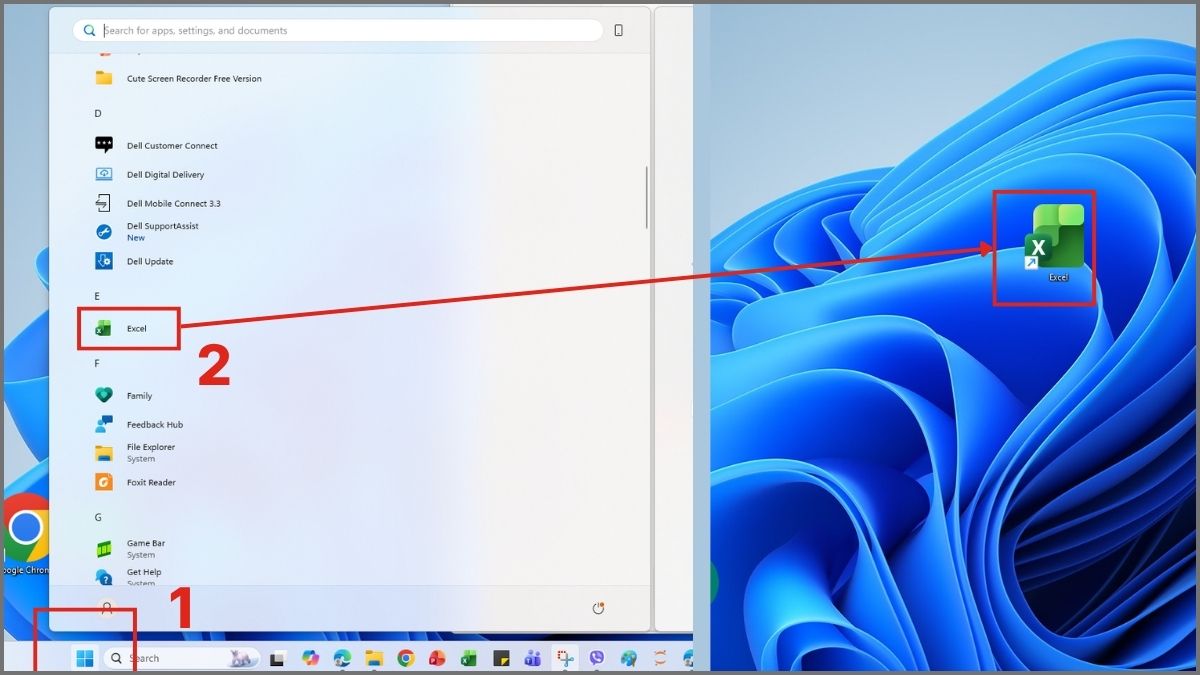
Task: Click the Windows Start button
Action: click(x=85, y=658)
